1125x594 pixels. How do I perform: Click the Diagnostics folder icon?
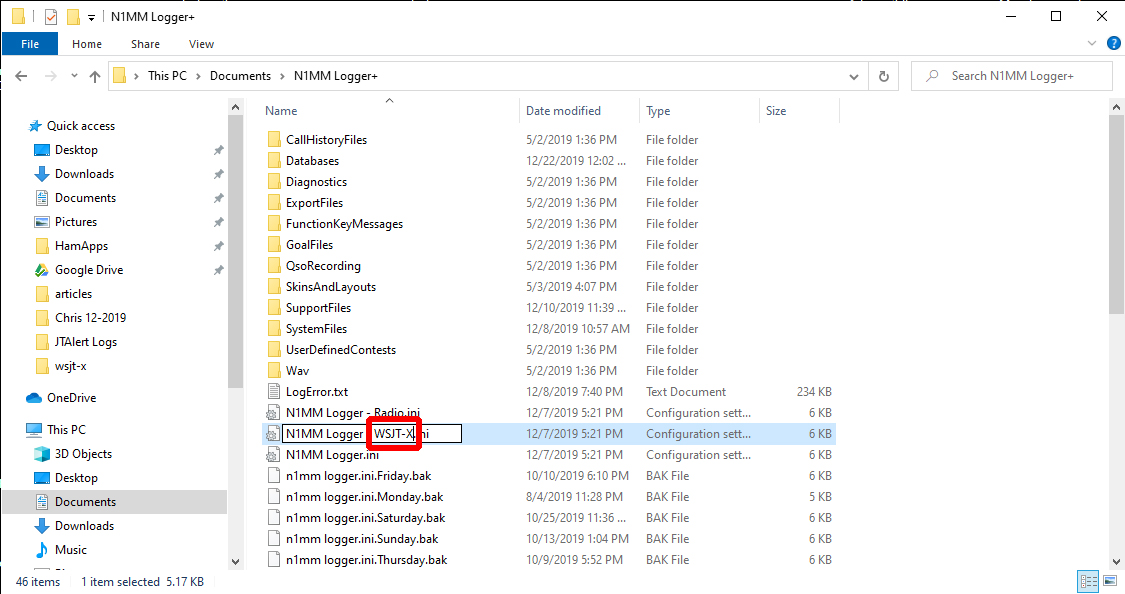[273, 182]
